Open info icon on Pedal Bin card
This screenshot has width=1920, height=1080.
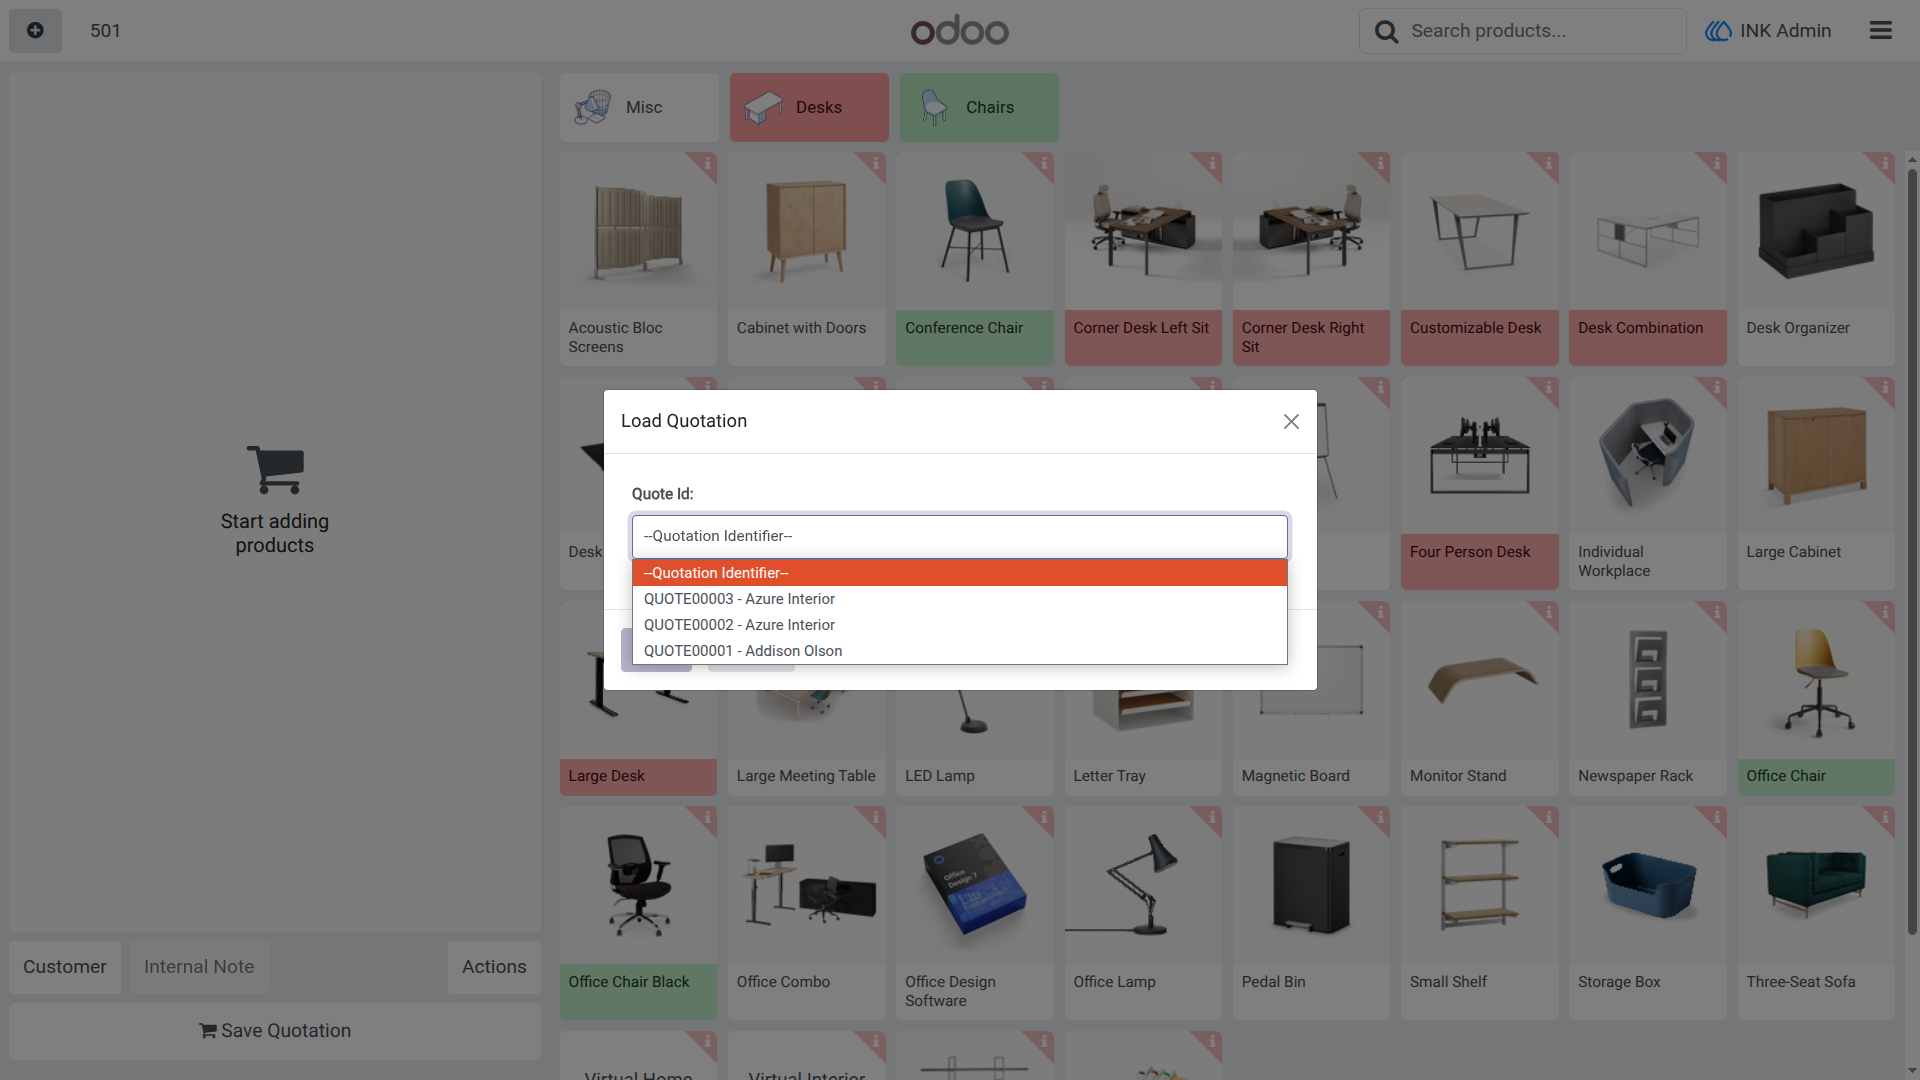coord(1379,818)
